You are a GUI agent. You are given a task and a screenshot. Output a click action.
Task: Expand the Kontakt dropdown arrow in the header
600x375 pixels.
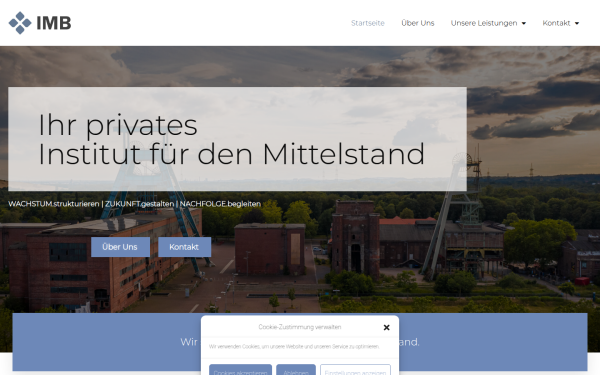pos(577,23)
